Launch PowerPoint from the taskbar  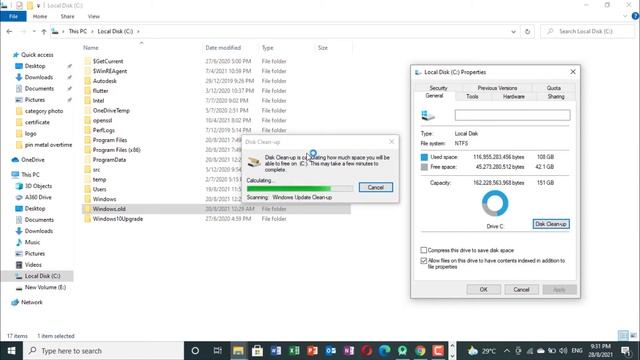point(312,351)
